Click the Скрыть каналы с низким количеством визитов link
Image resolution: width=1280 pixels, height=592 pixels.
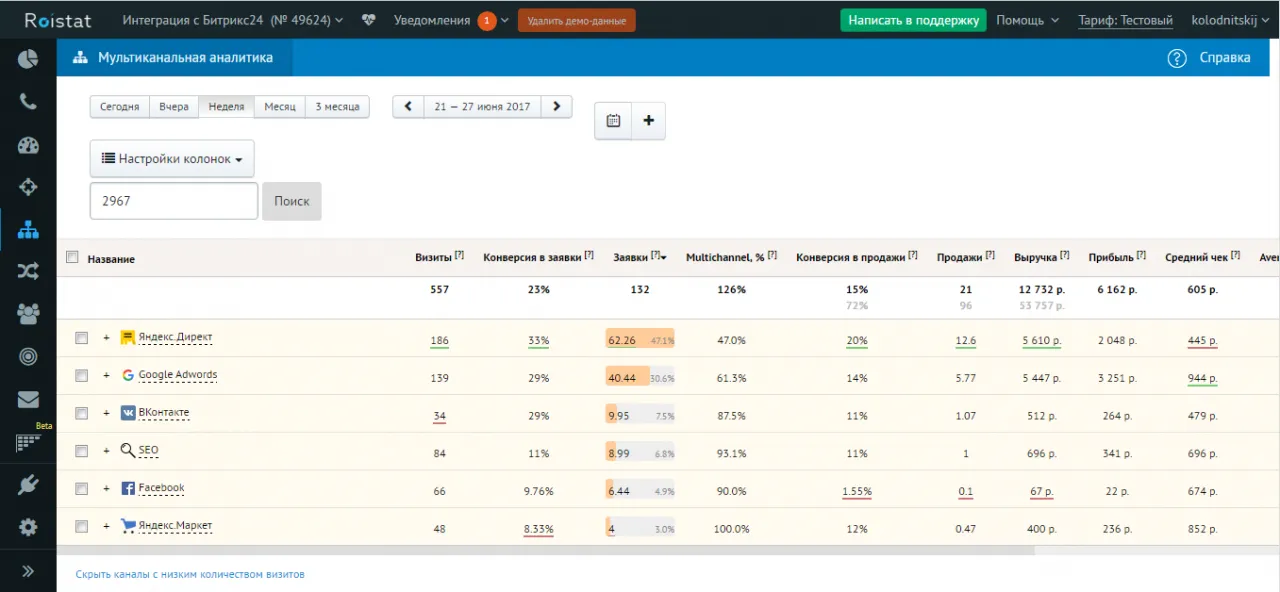190,575
